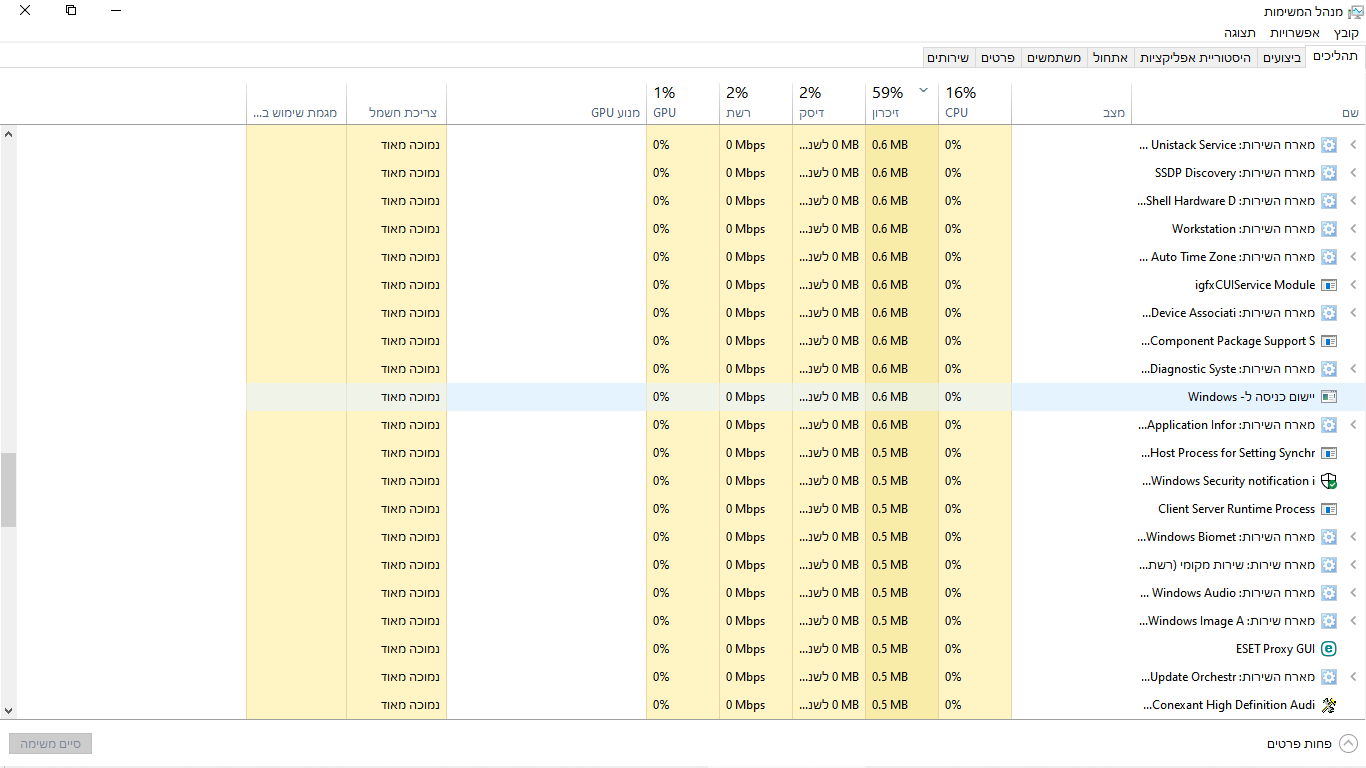The width and height of the screenshot is (1366, 768).
Task: Click Host Process for Setting Synchr icon
Action: click(1329, 453)
